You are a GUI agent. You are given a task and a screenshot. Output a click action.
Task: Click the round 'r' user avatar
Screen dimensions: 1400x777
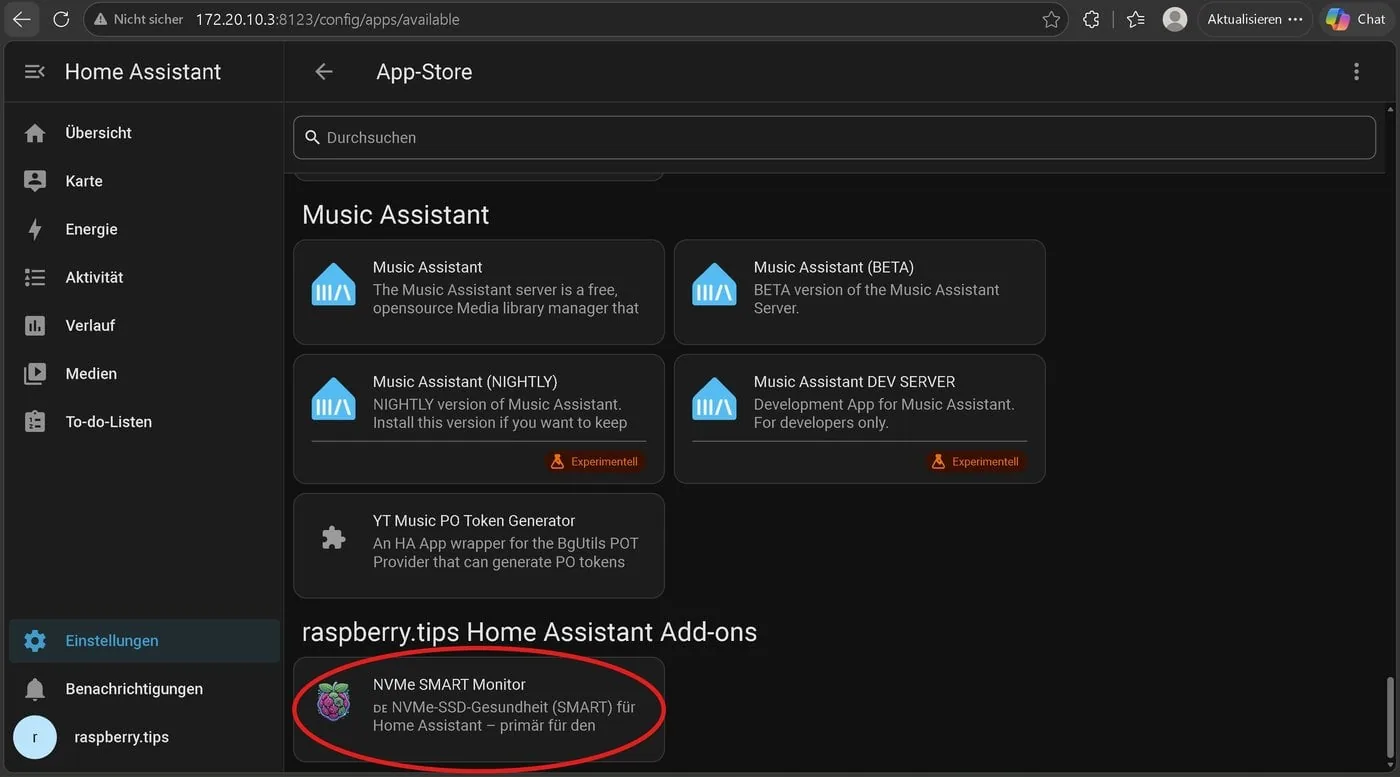point(35,737)
